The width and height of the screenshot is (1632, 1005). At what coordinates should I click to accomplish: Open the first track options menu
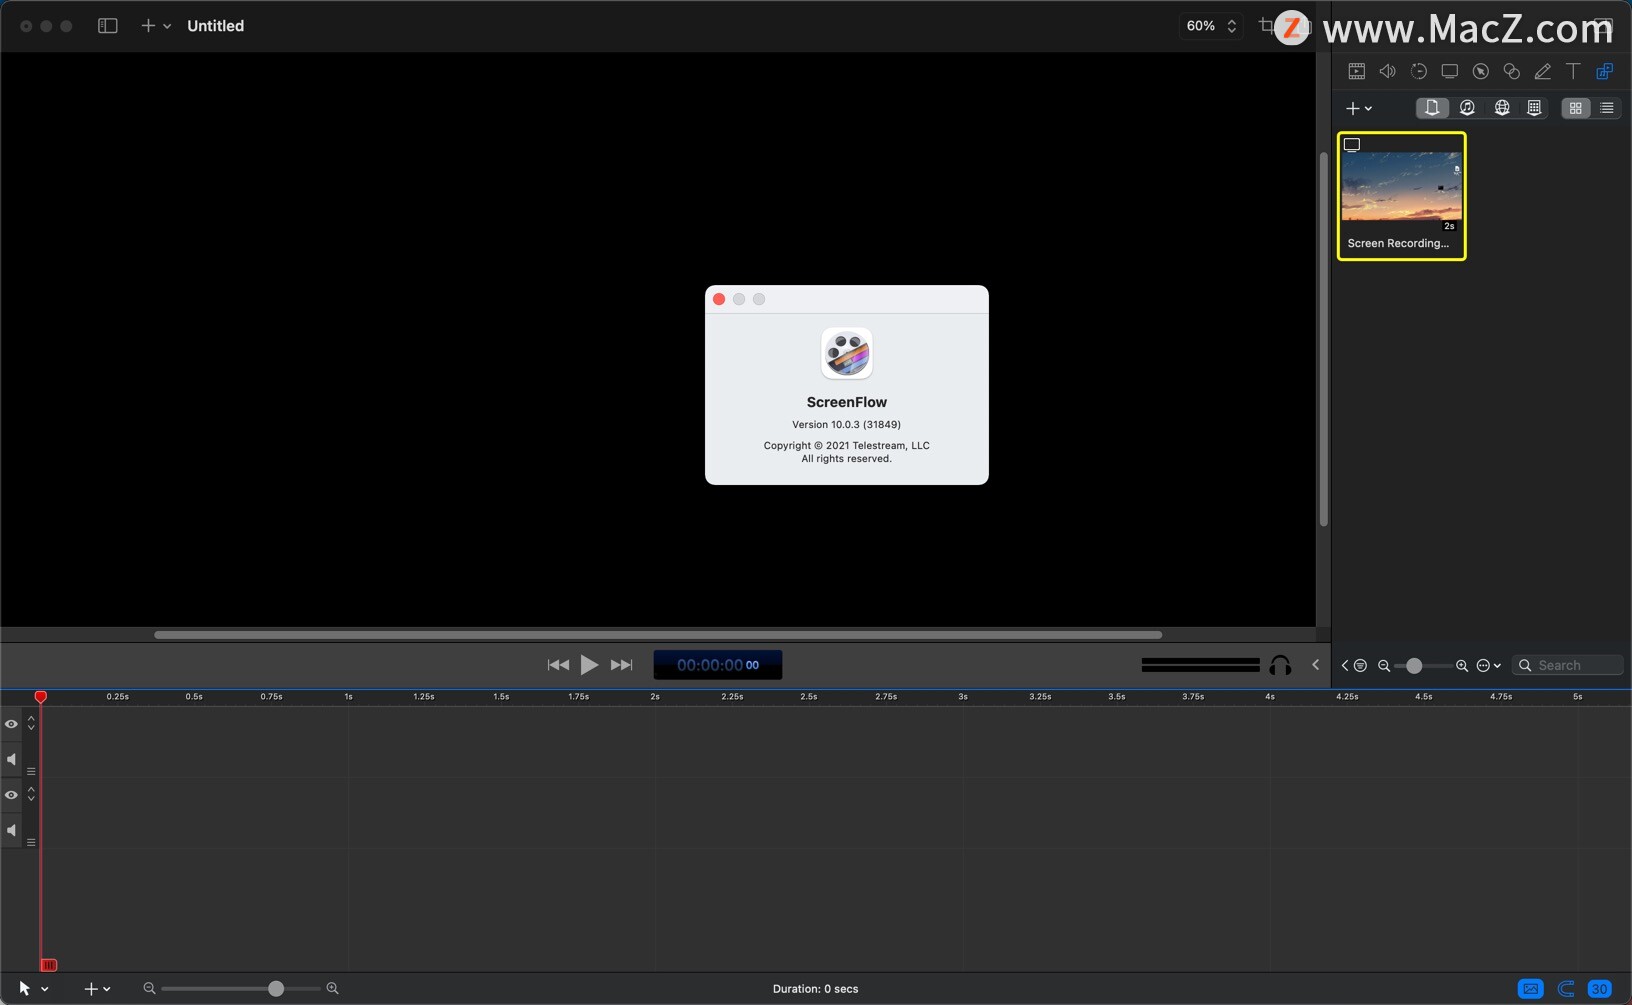(31, 771)
